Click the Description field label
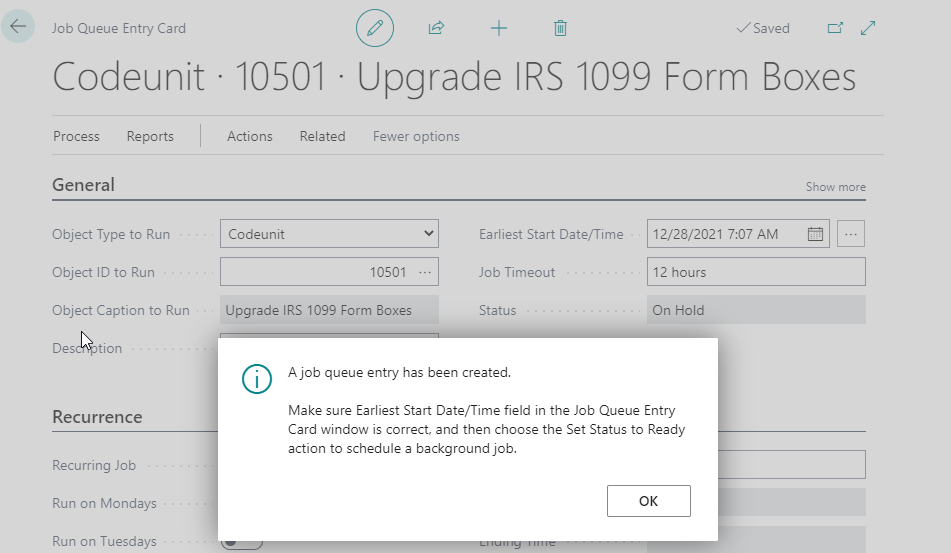Viewport: 951px width, 553px height. 87,348
